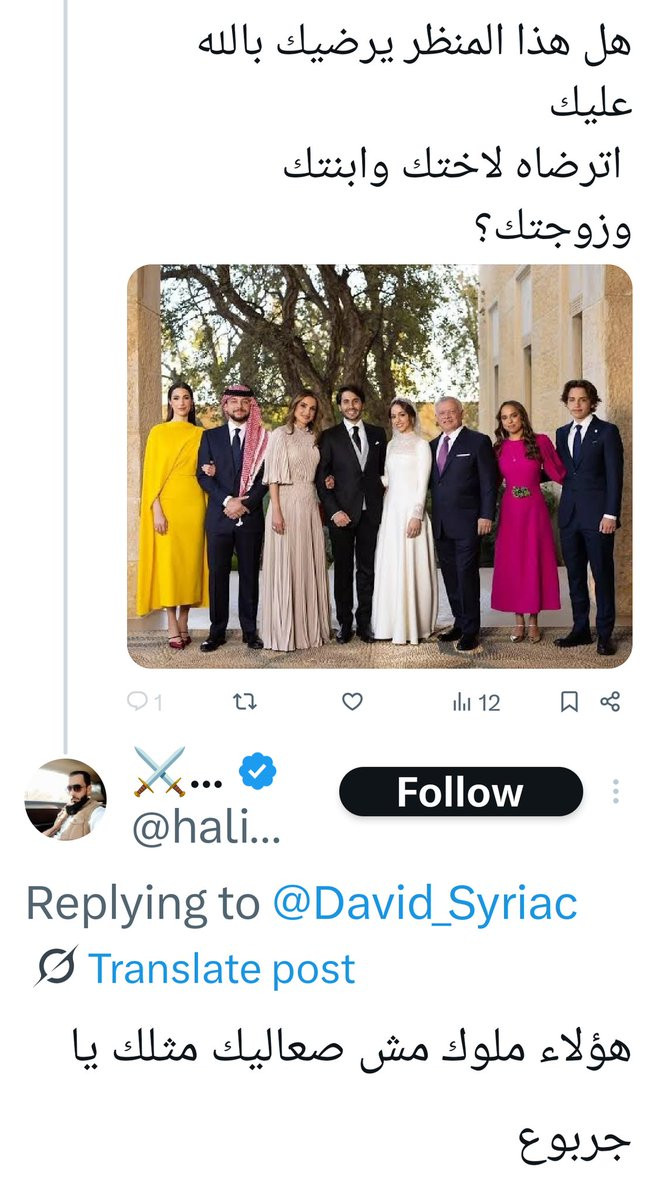
Task: Open view analytics bar chart icon
Action: pyautogui.click(x=461, y=702)
